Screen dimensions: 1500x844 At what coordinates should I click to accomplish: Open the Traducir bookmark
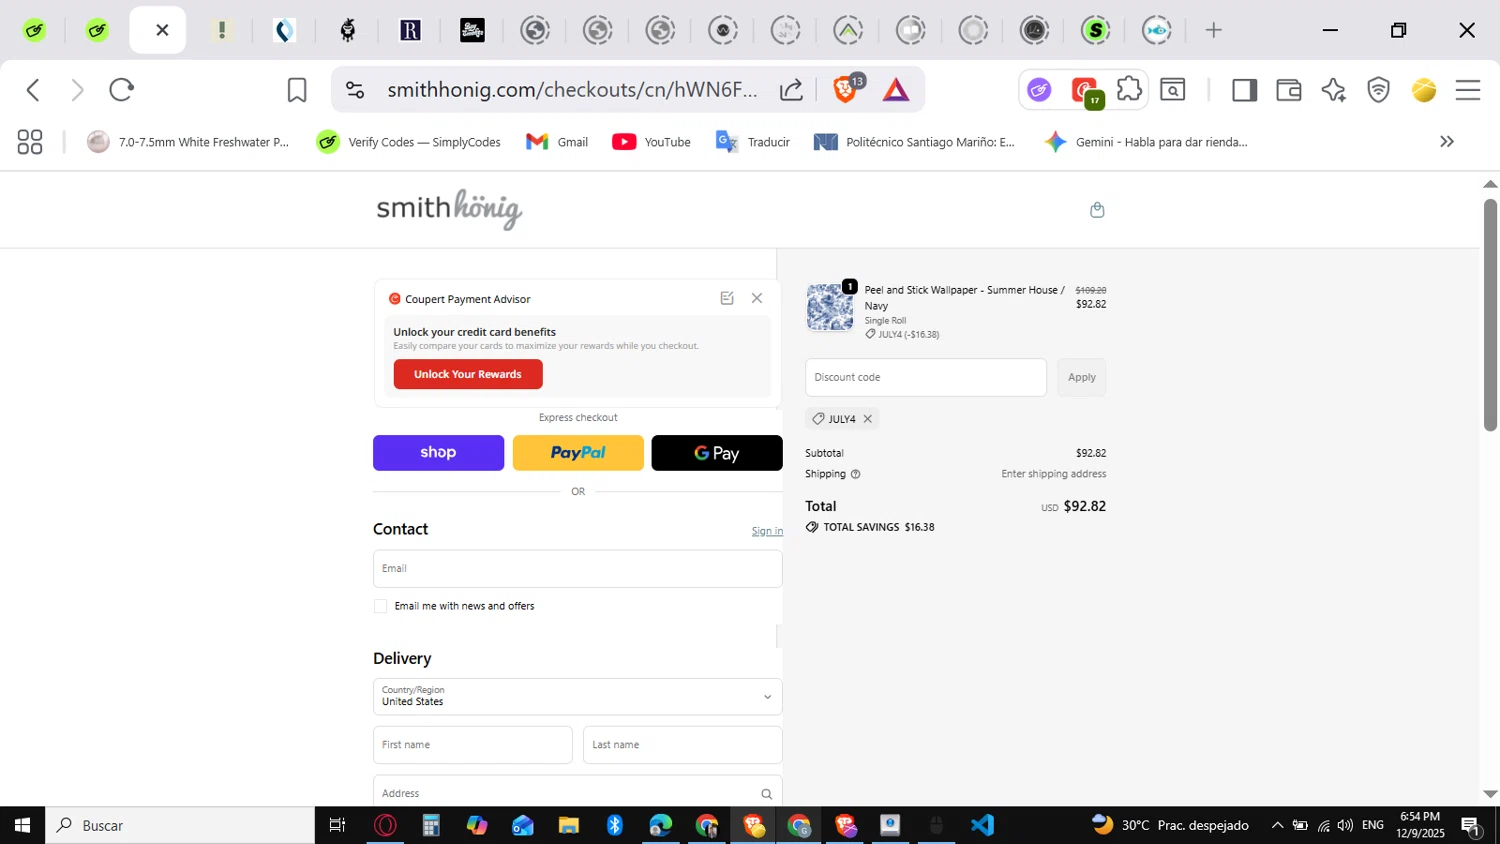pos(753,142)
